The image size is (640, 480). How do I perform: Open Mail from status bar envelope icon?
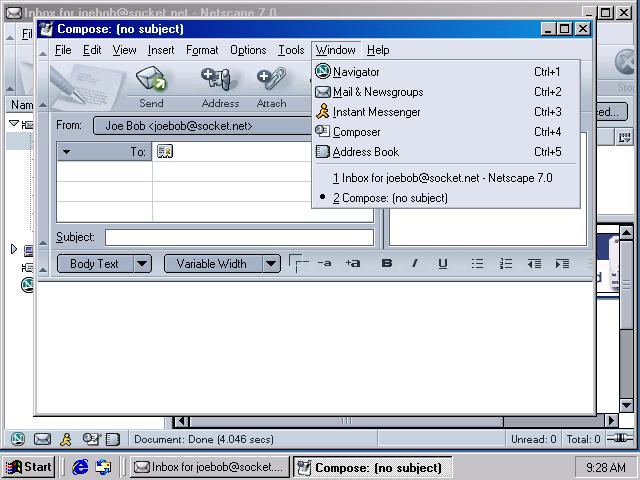tap(42, 439)
